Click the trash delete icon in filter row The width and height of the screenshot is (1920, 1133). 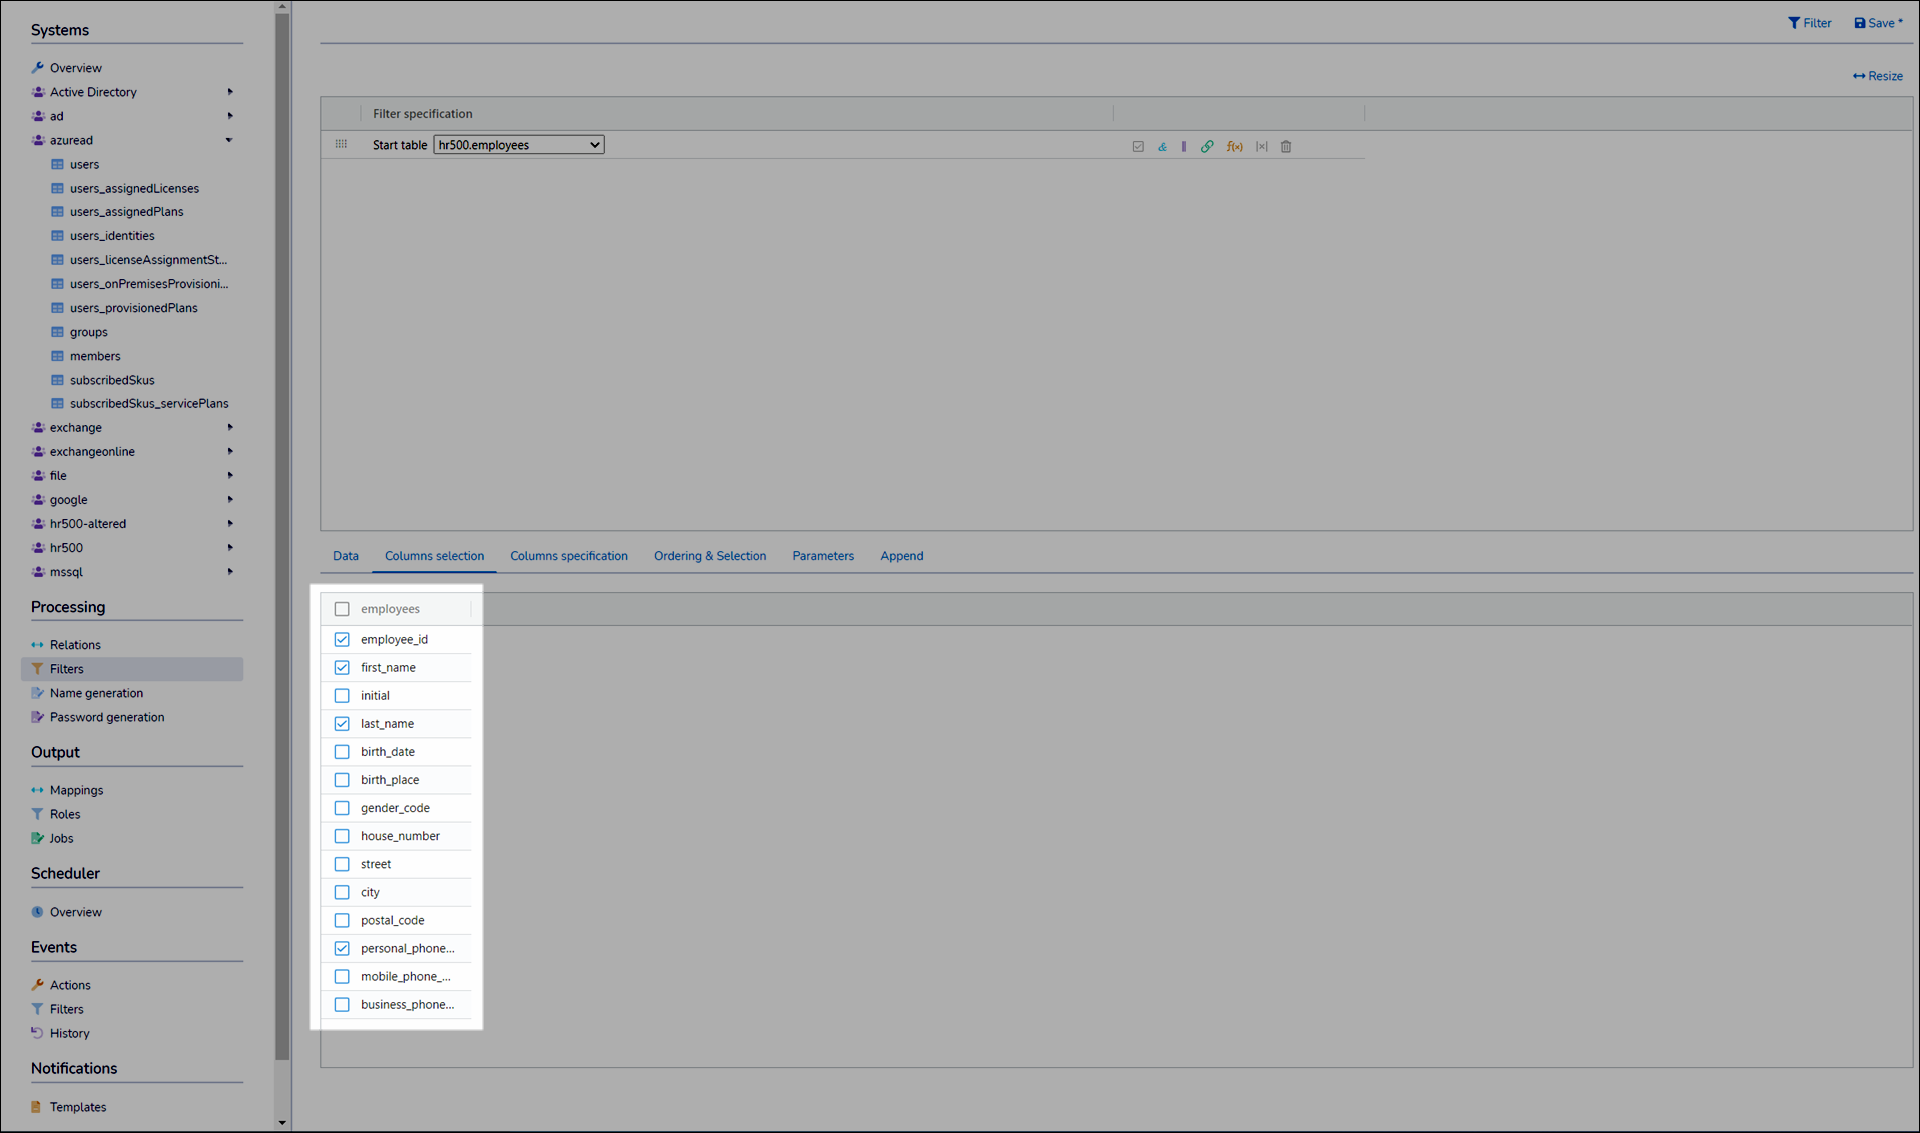click(1286, 147)
